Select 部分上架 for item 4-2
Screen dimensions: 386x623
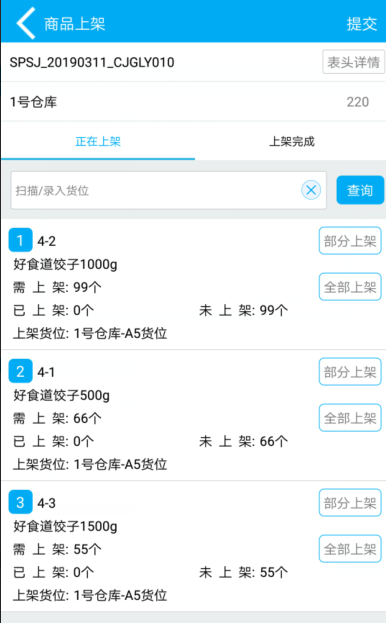coord(350,241)
